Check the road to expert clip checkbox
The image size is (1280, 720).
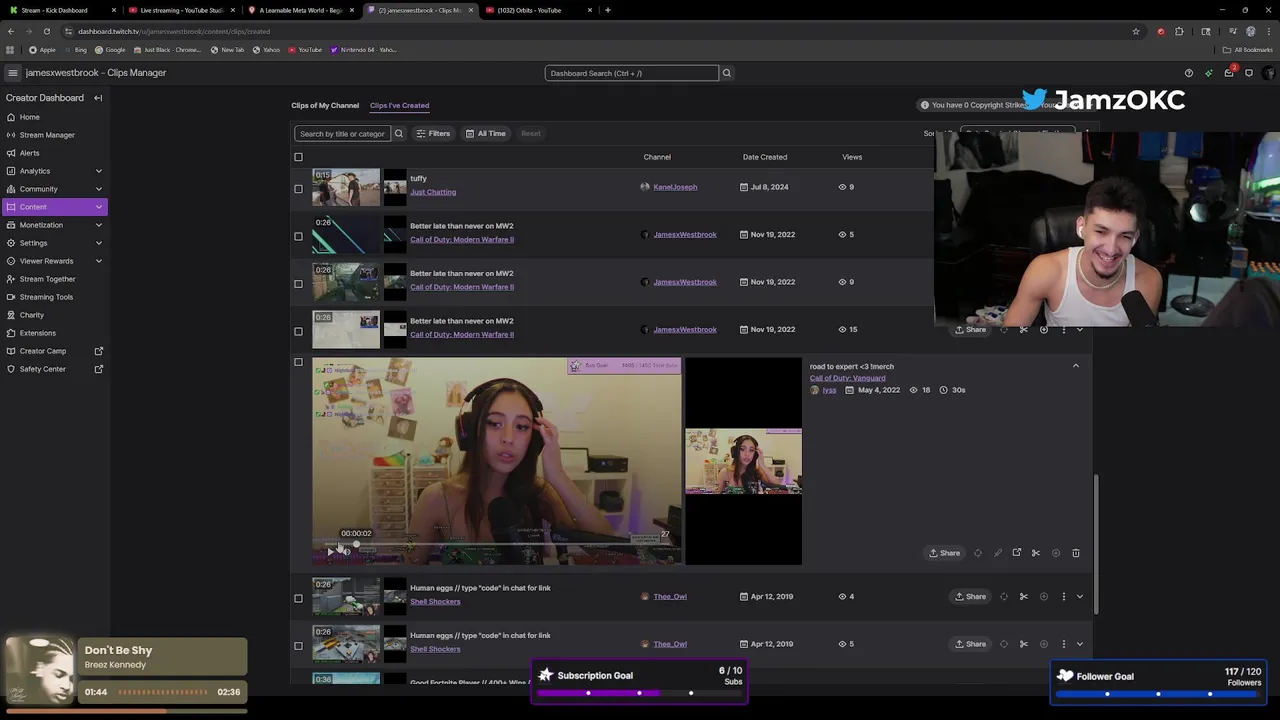pyautogui.click(x=298, y=362)
